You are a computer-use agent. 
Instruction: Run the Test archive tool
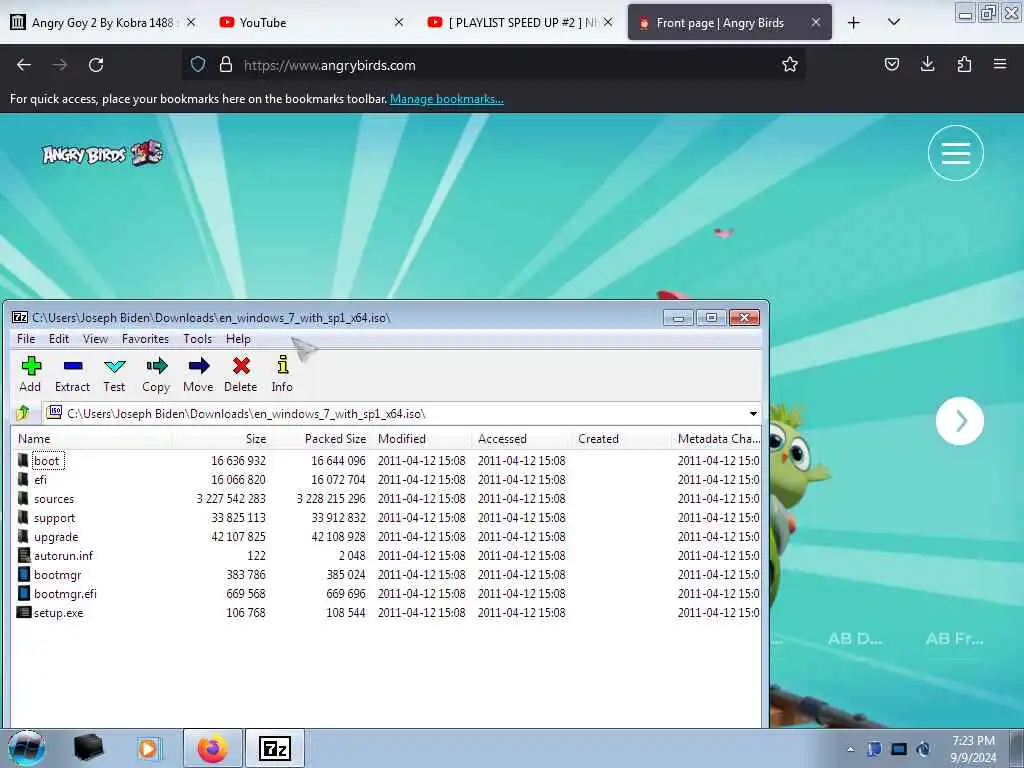coord(114,374)
